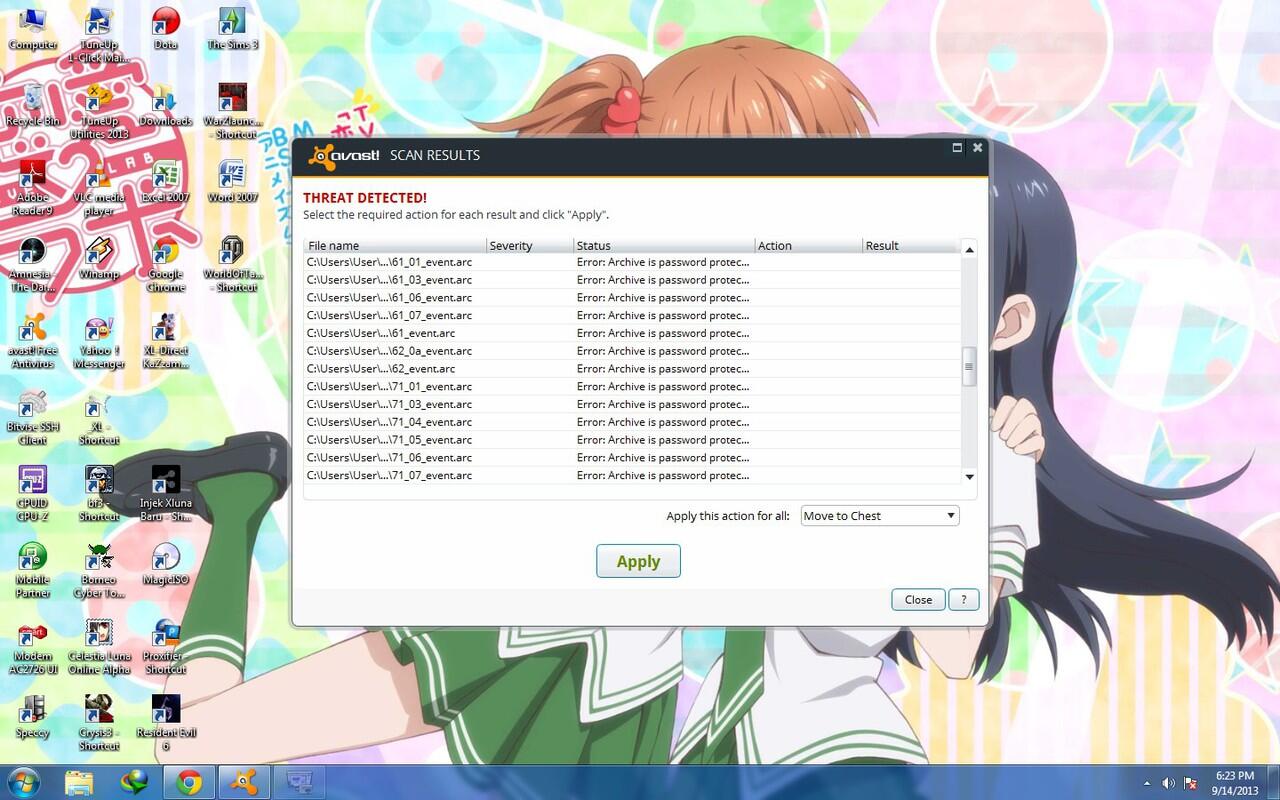Select Resident Evil 6 desktop icon
This screenshot has height=800, width=1280.
coord(166,723)
